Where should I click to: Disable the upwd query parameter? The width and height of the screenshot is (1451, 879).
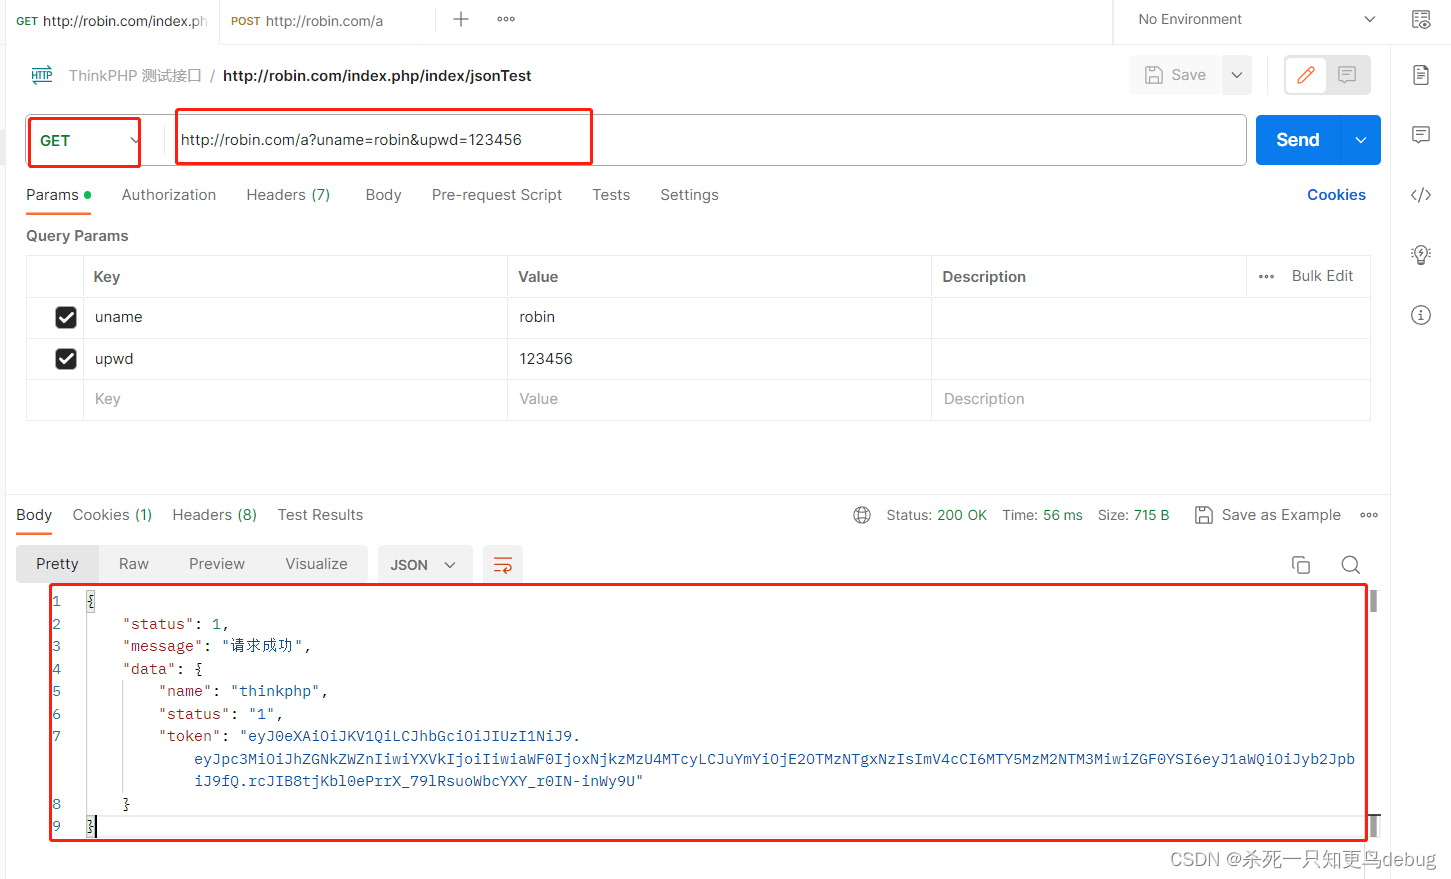click(66, 359)
